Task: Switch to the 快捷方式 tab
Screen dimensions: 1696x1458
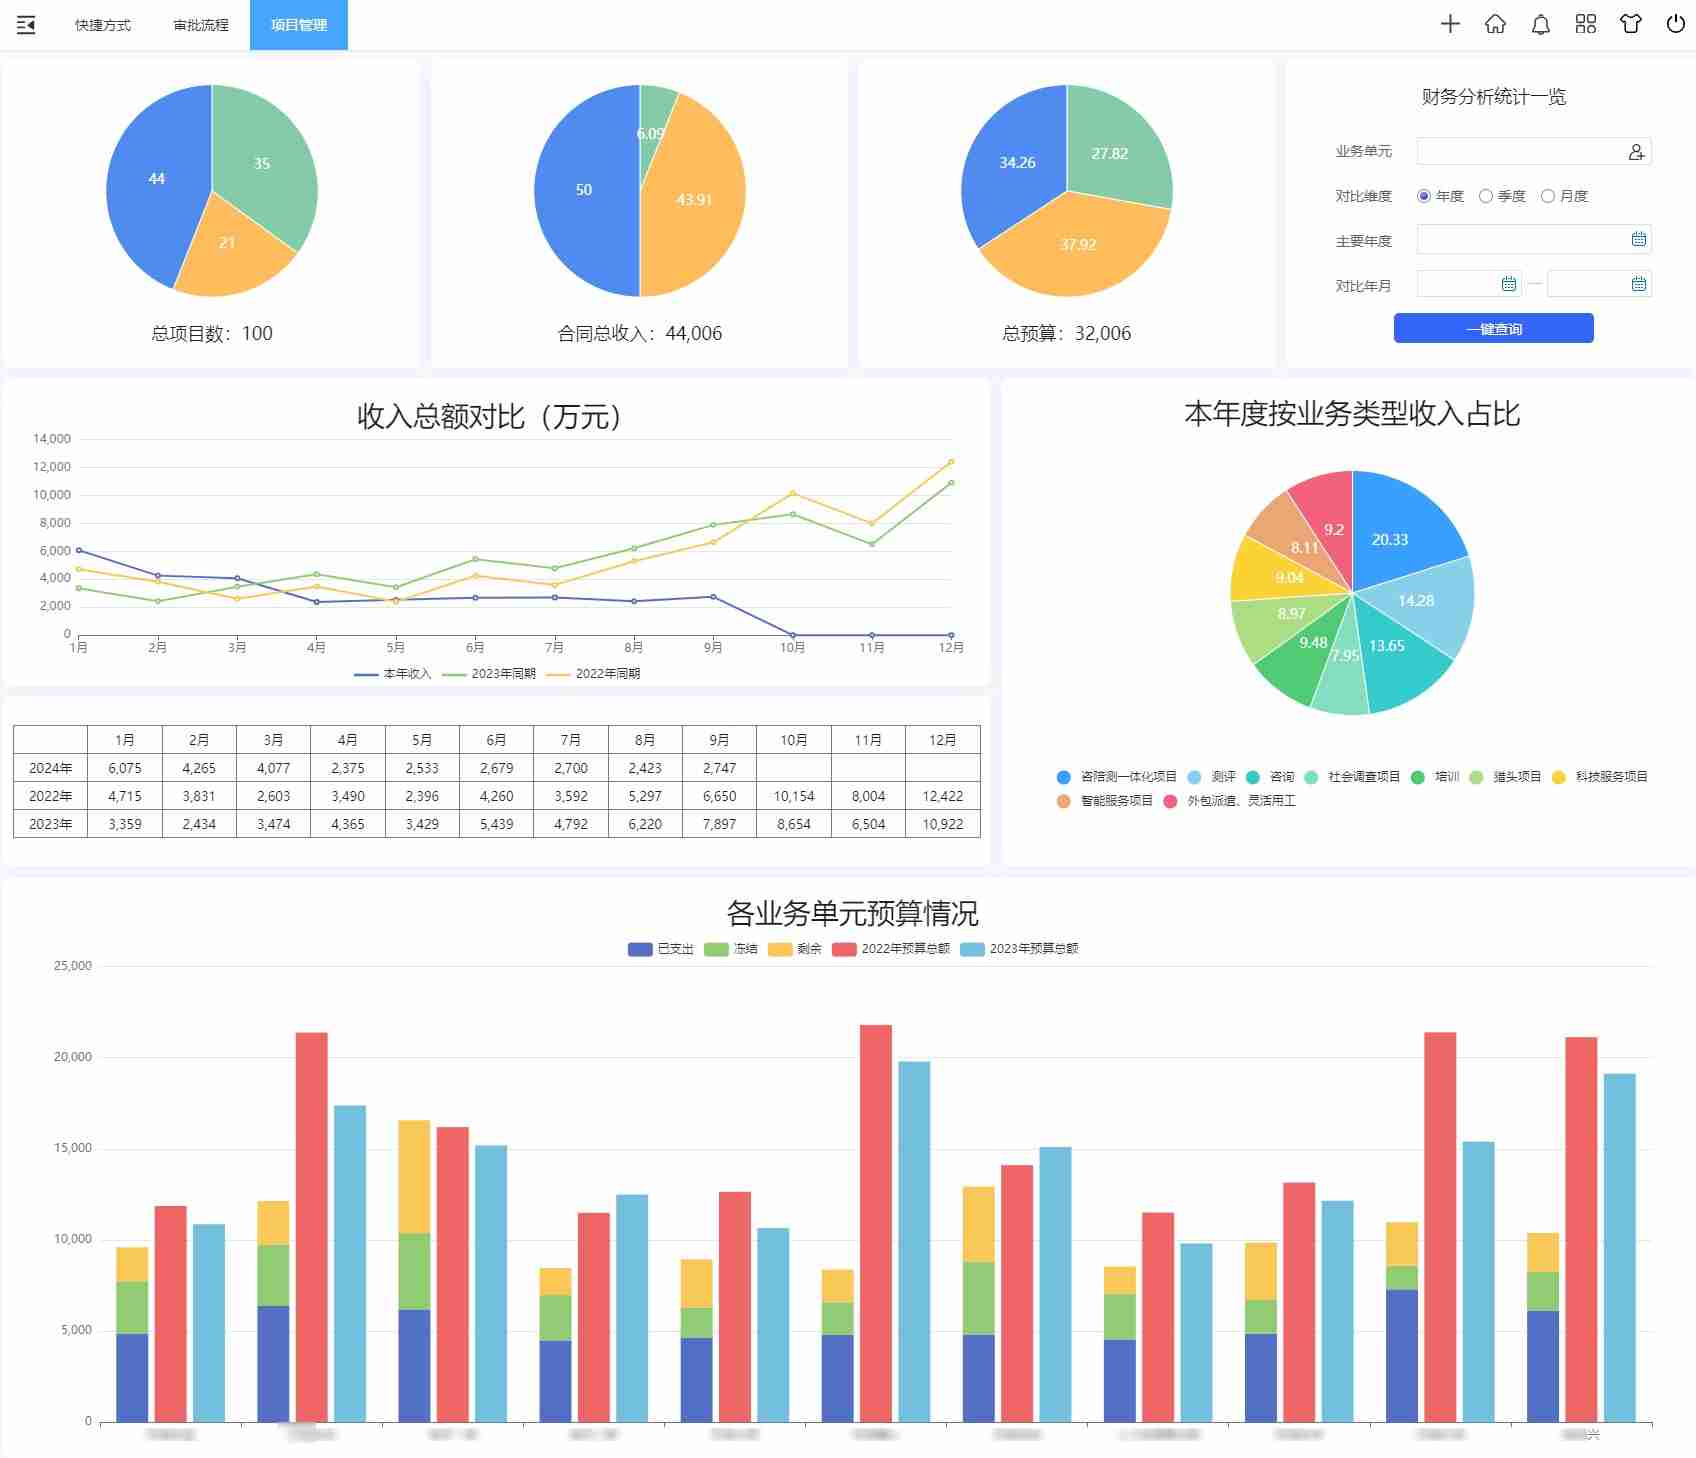Action: 103,25
